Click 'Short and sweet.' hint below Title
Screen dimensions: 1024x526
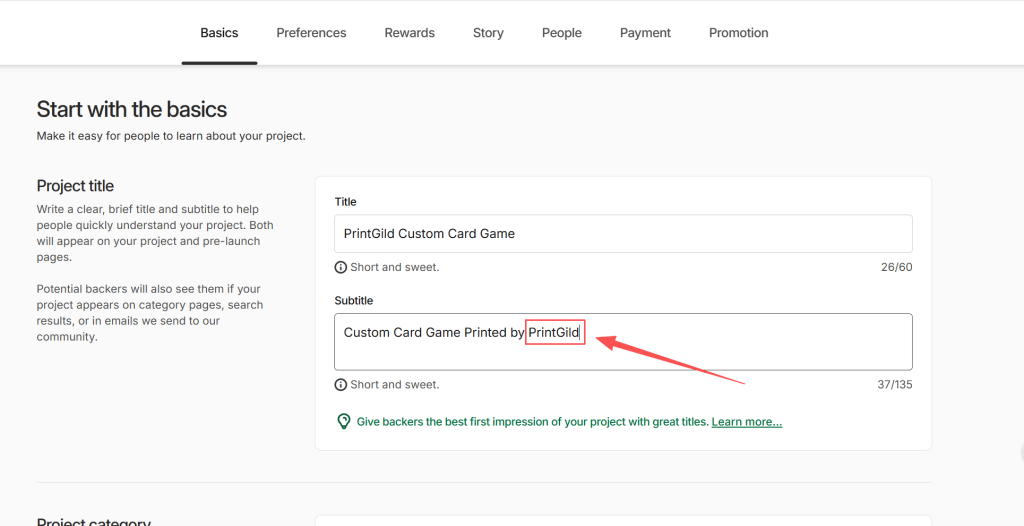click(x=394, y=267)
